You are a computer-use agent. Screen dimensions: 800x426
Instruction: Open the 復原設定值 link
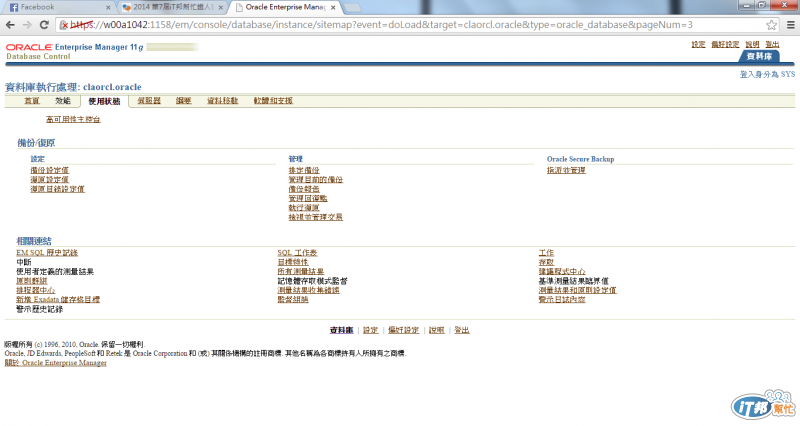(x=49, y=180)
